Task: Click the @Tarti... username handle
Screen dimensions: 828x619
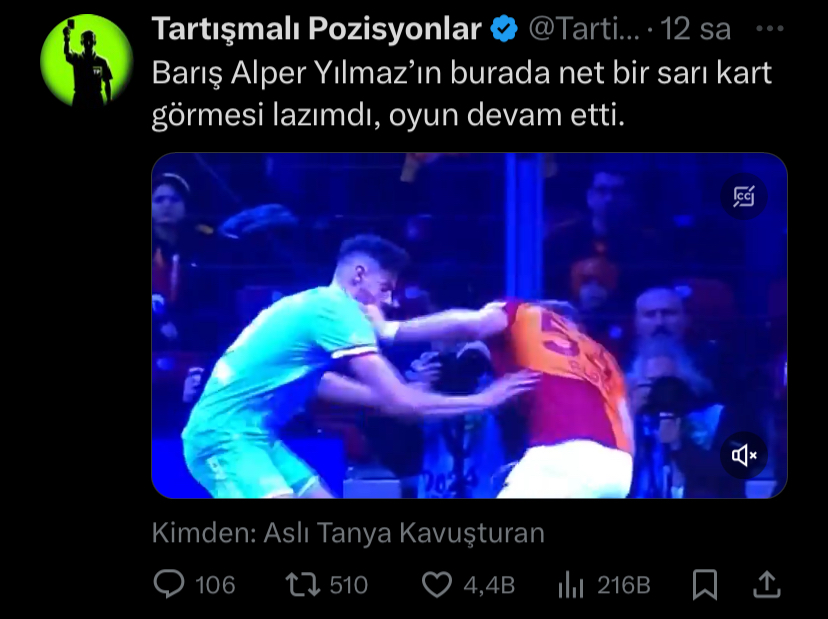Action: click(584, 29)
